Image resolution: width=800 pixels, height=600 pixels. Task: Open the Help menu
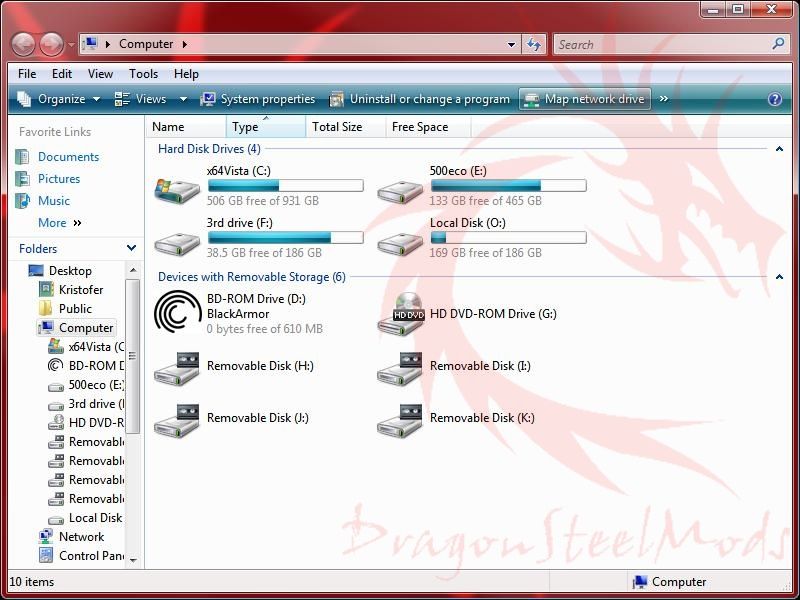[x=186, y=74]
